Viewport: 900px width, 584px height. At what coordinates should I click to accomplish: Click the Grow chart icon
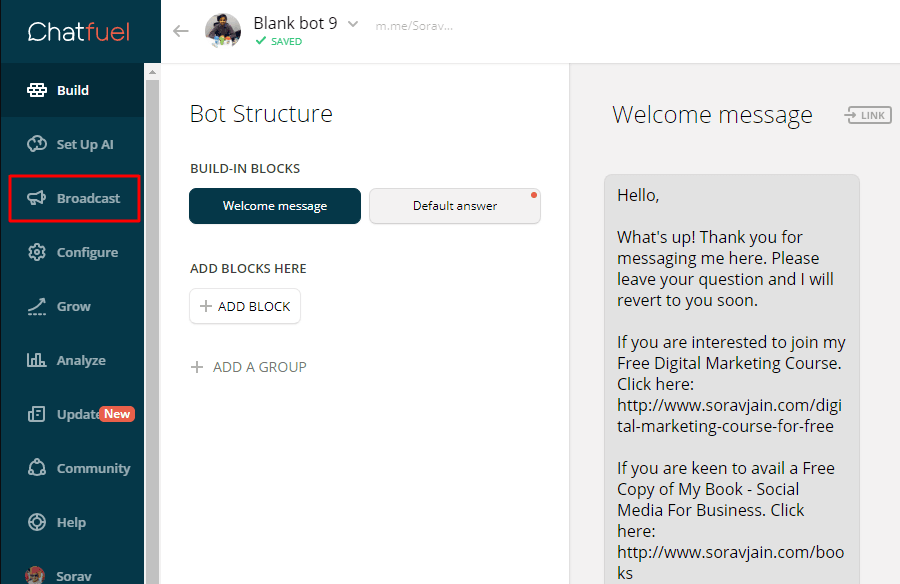click(x=37, y=307)
